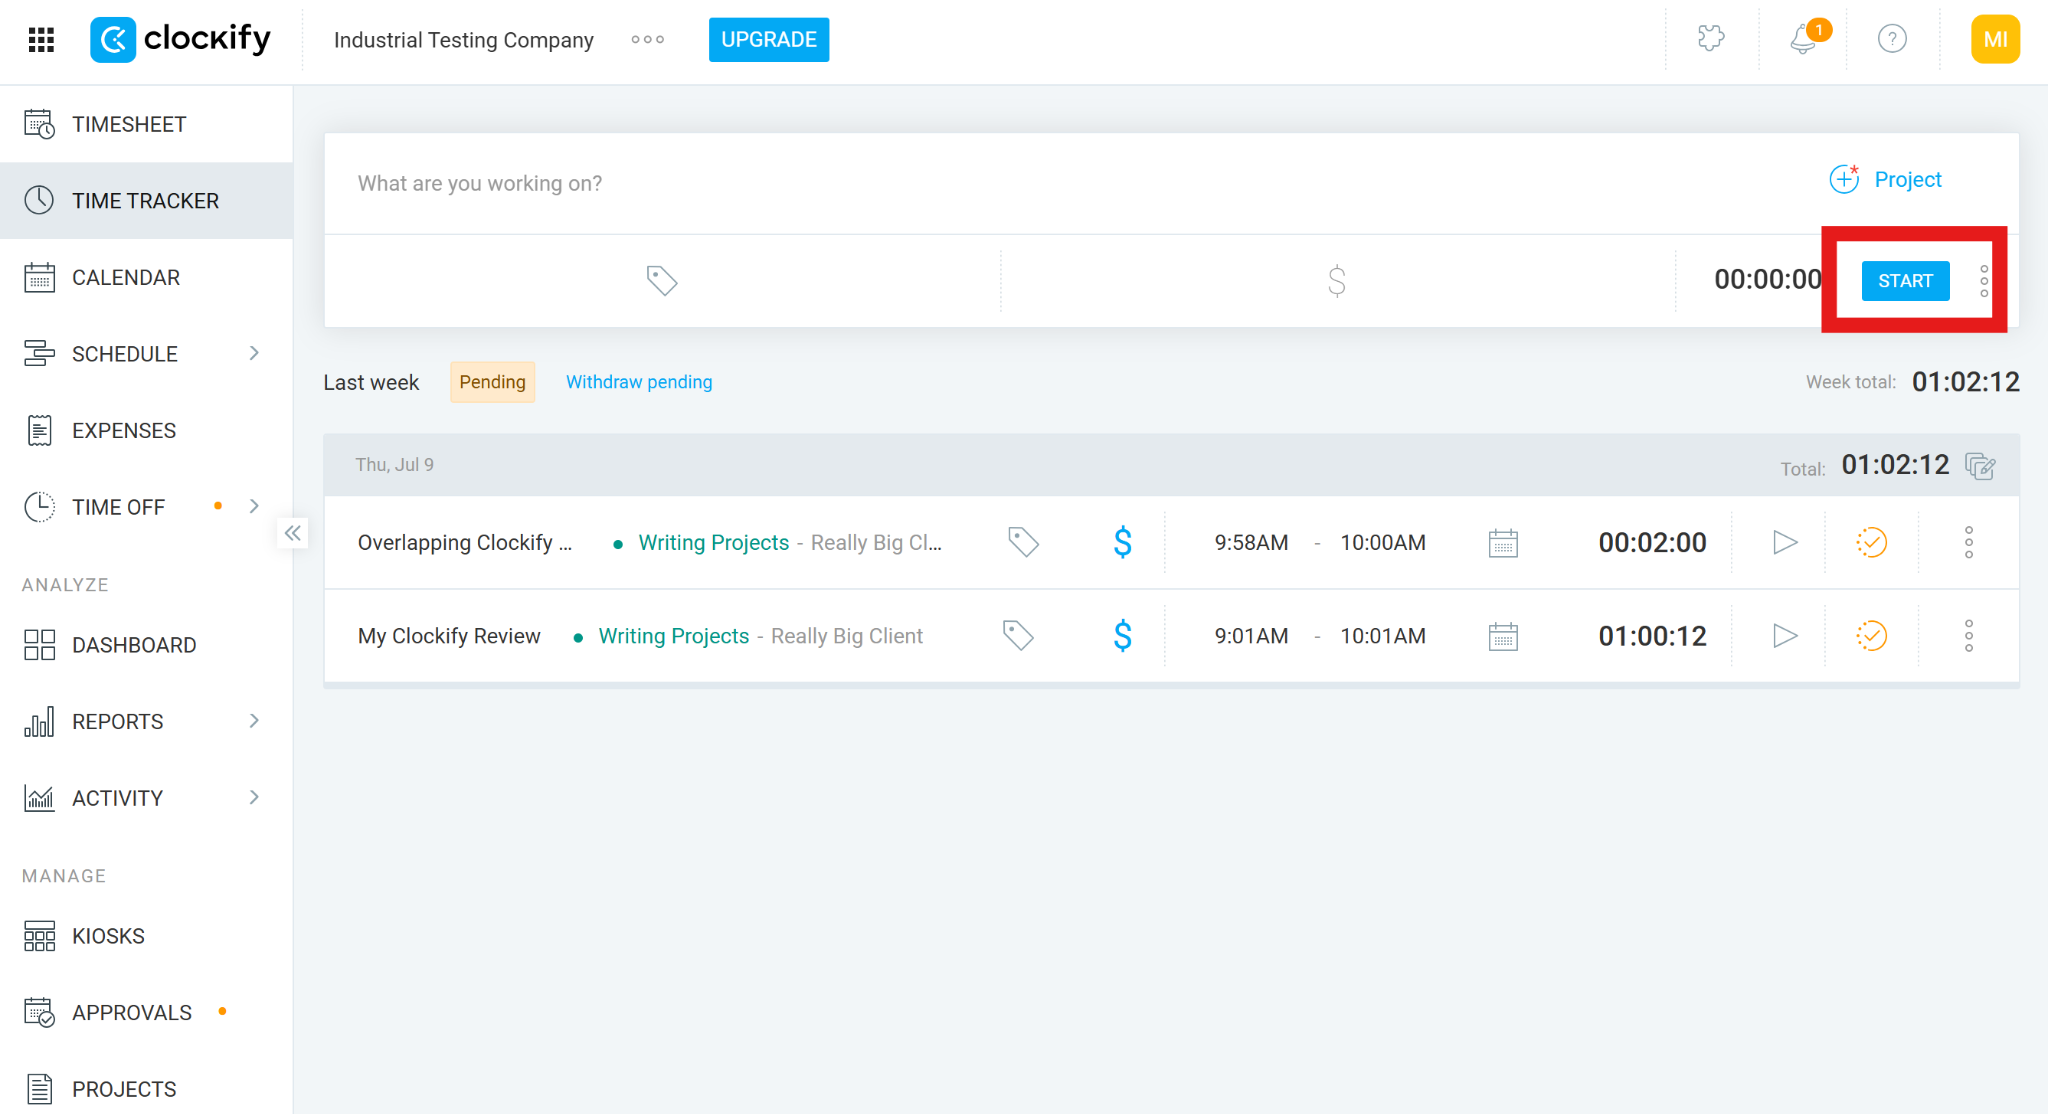
Task: Click the 00:00:00 timer duration field
Action: [1767, 280]
